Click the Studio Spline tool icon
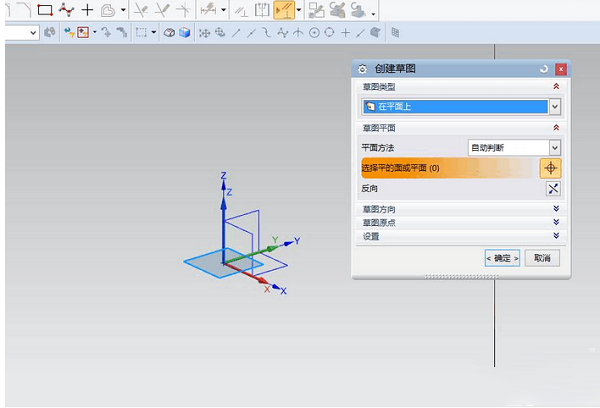This screenshot has width=600, height=408. coord(67,10)
